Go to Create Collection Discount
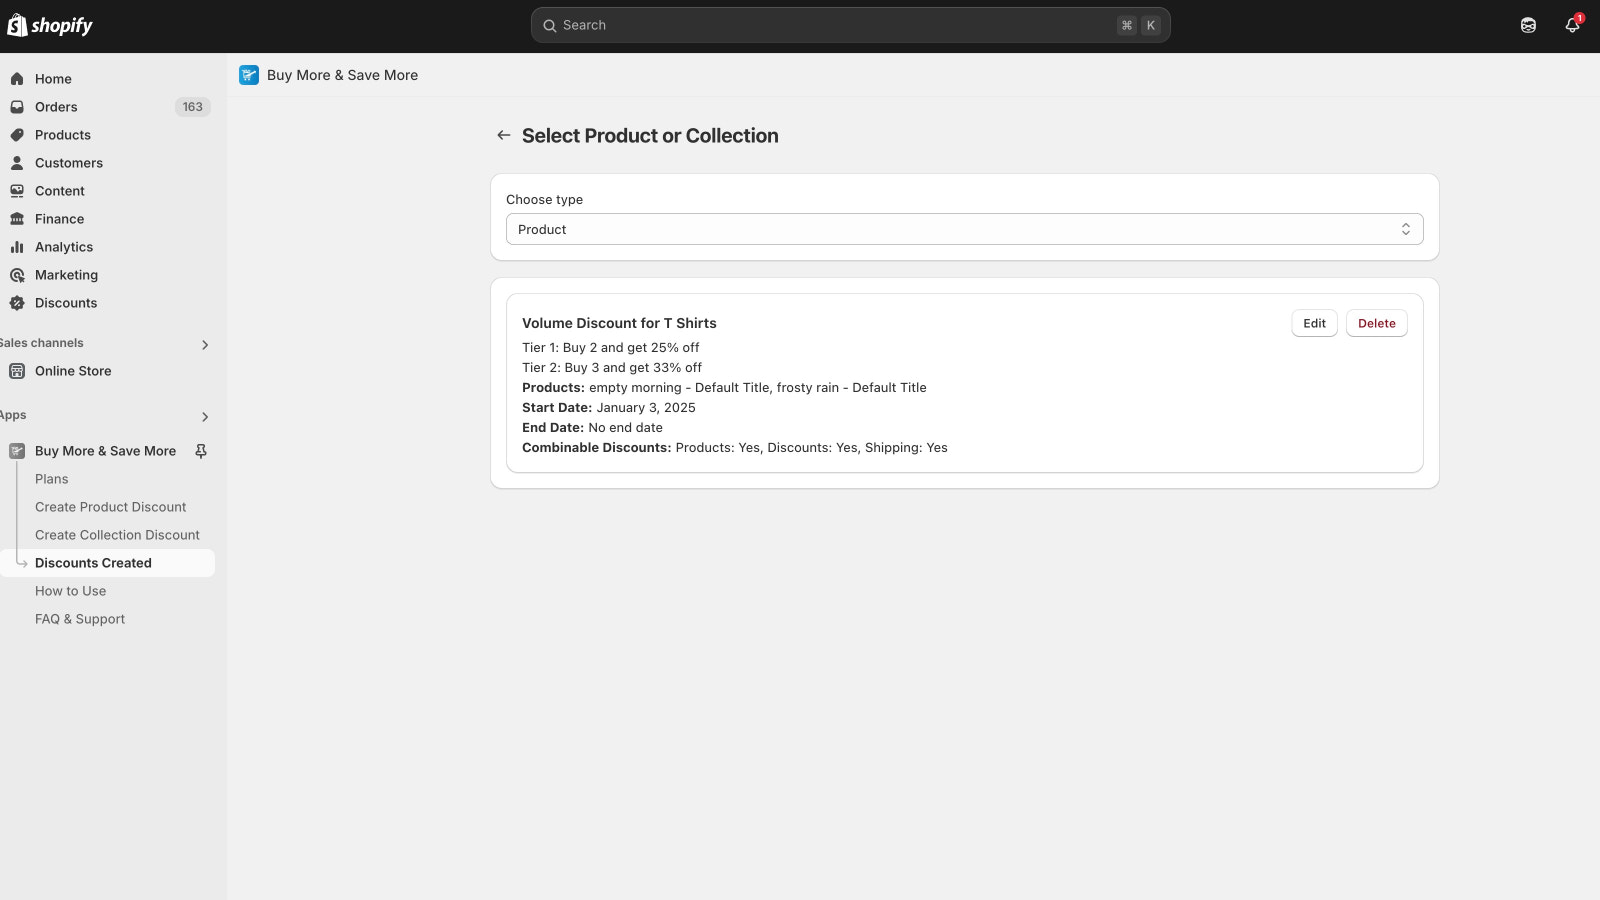 (x=117, y=535)
